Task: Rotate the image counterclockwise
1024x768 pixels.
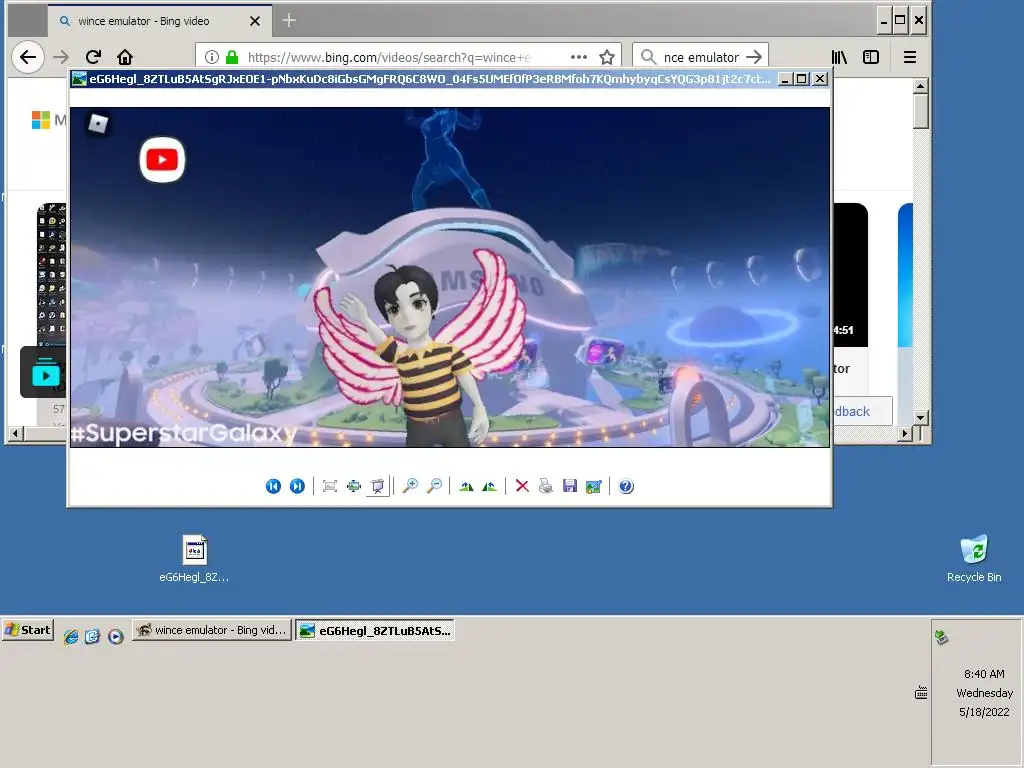Action: pos(489,486)
